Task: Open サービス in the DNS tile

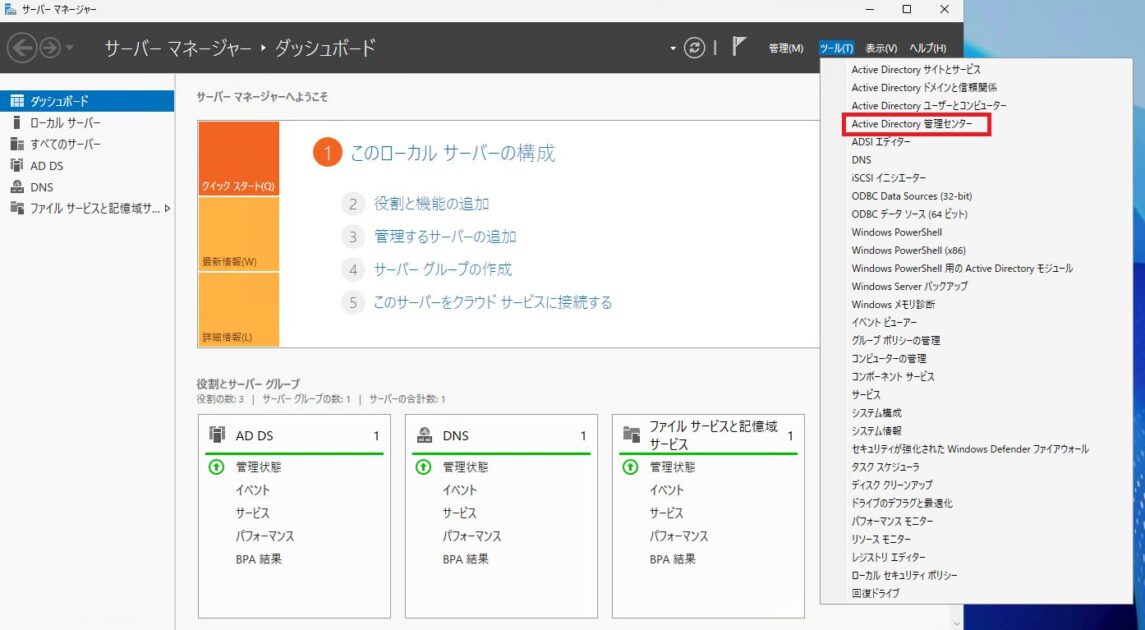Action: coord(459,512)
